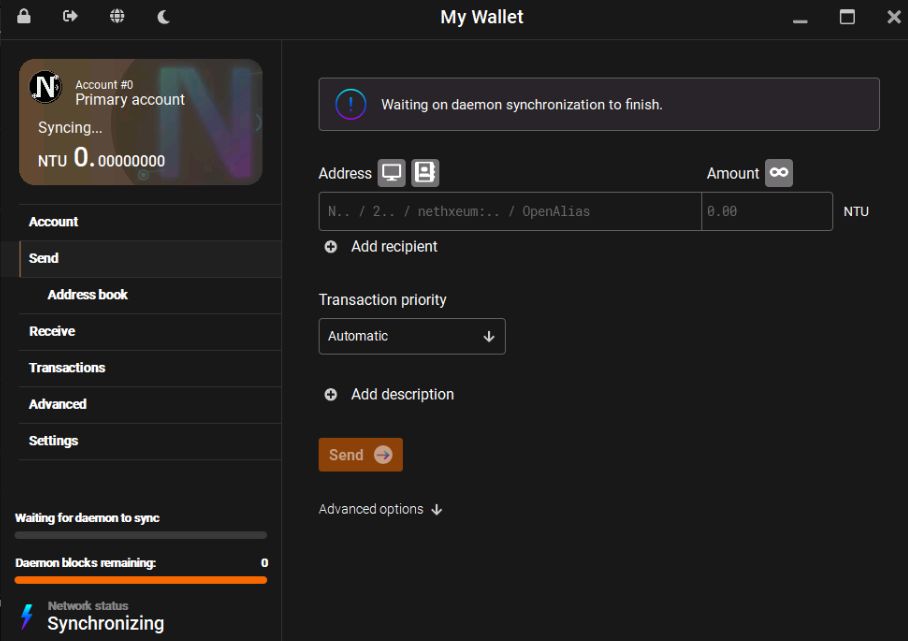
Task: Lock the wallet with padlock icon
Action: (x=24, y=16)
